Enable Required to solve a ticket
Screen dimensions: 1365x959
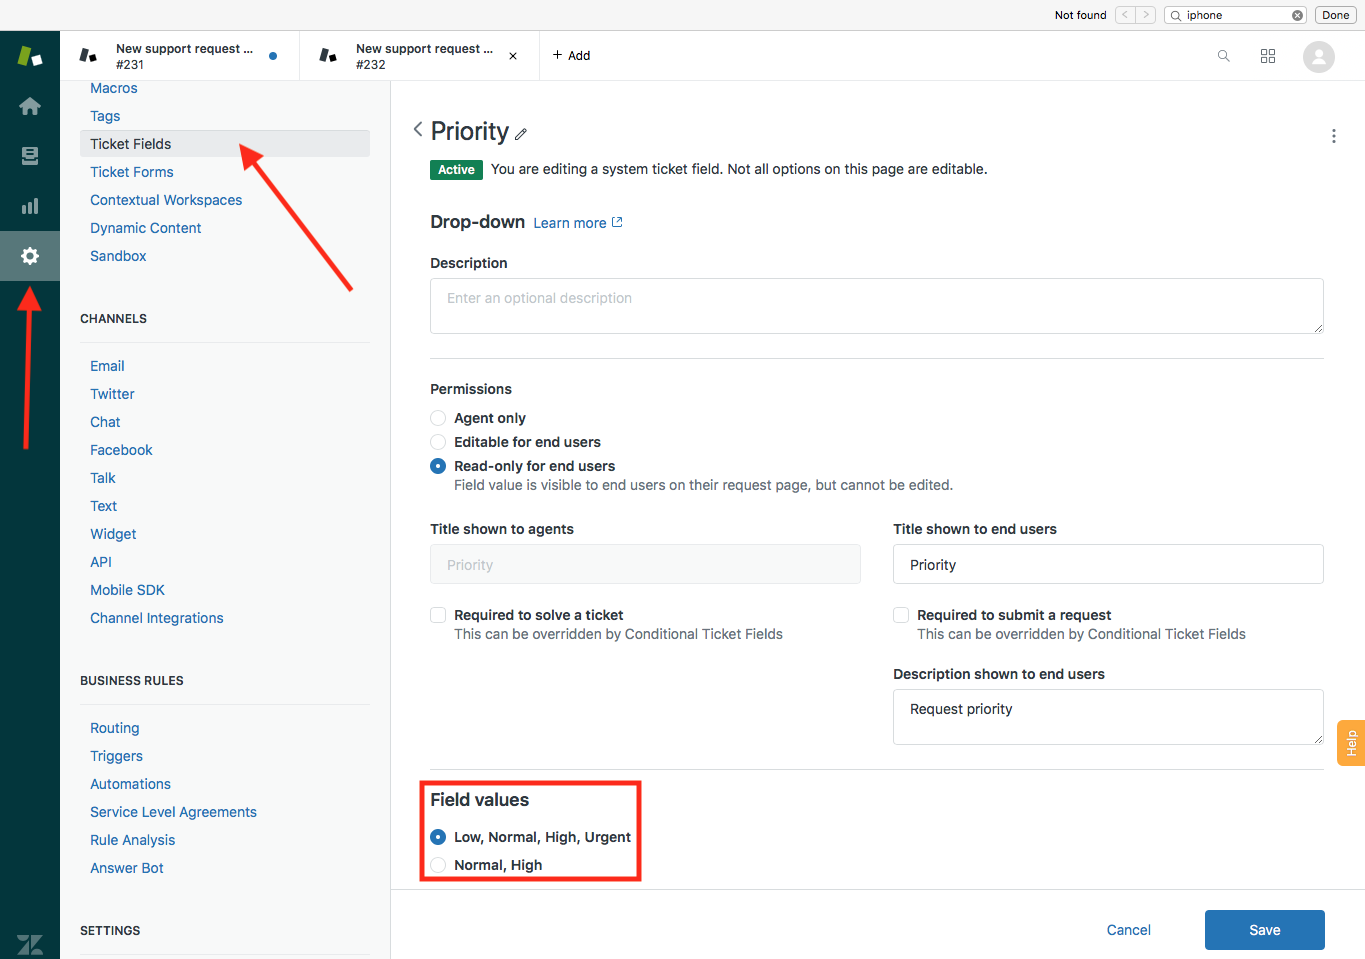[x=438, y=615]
